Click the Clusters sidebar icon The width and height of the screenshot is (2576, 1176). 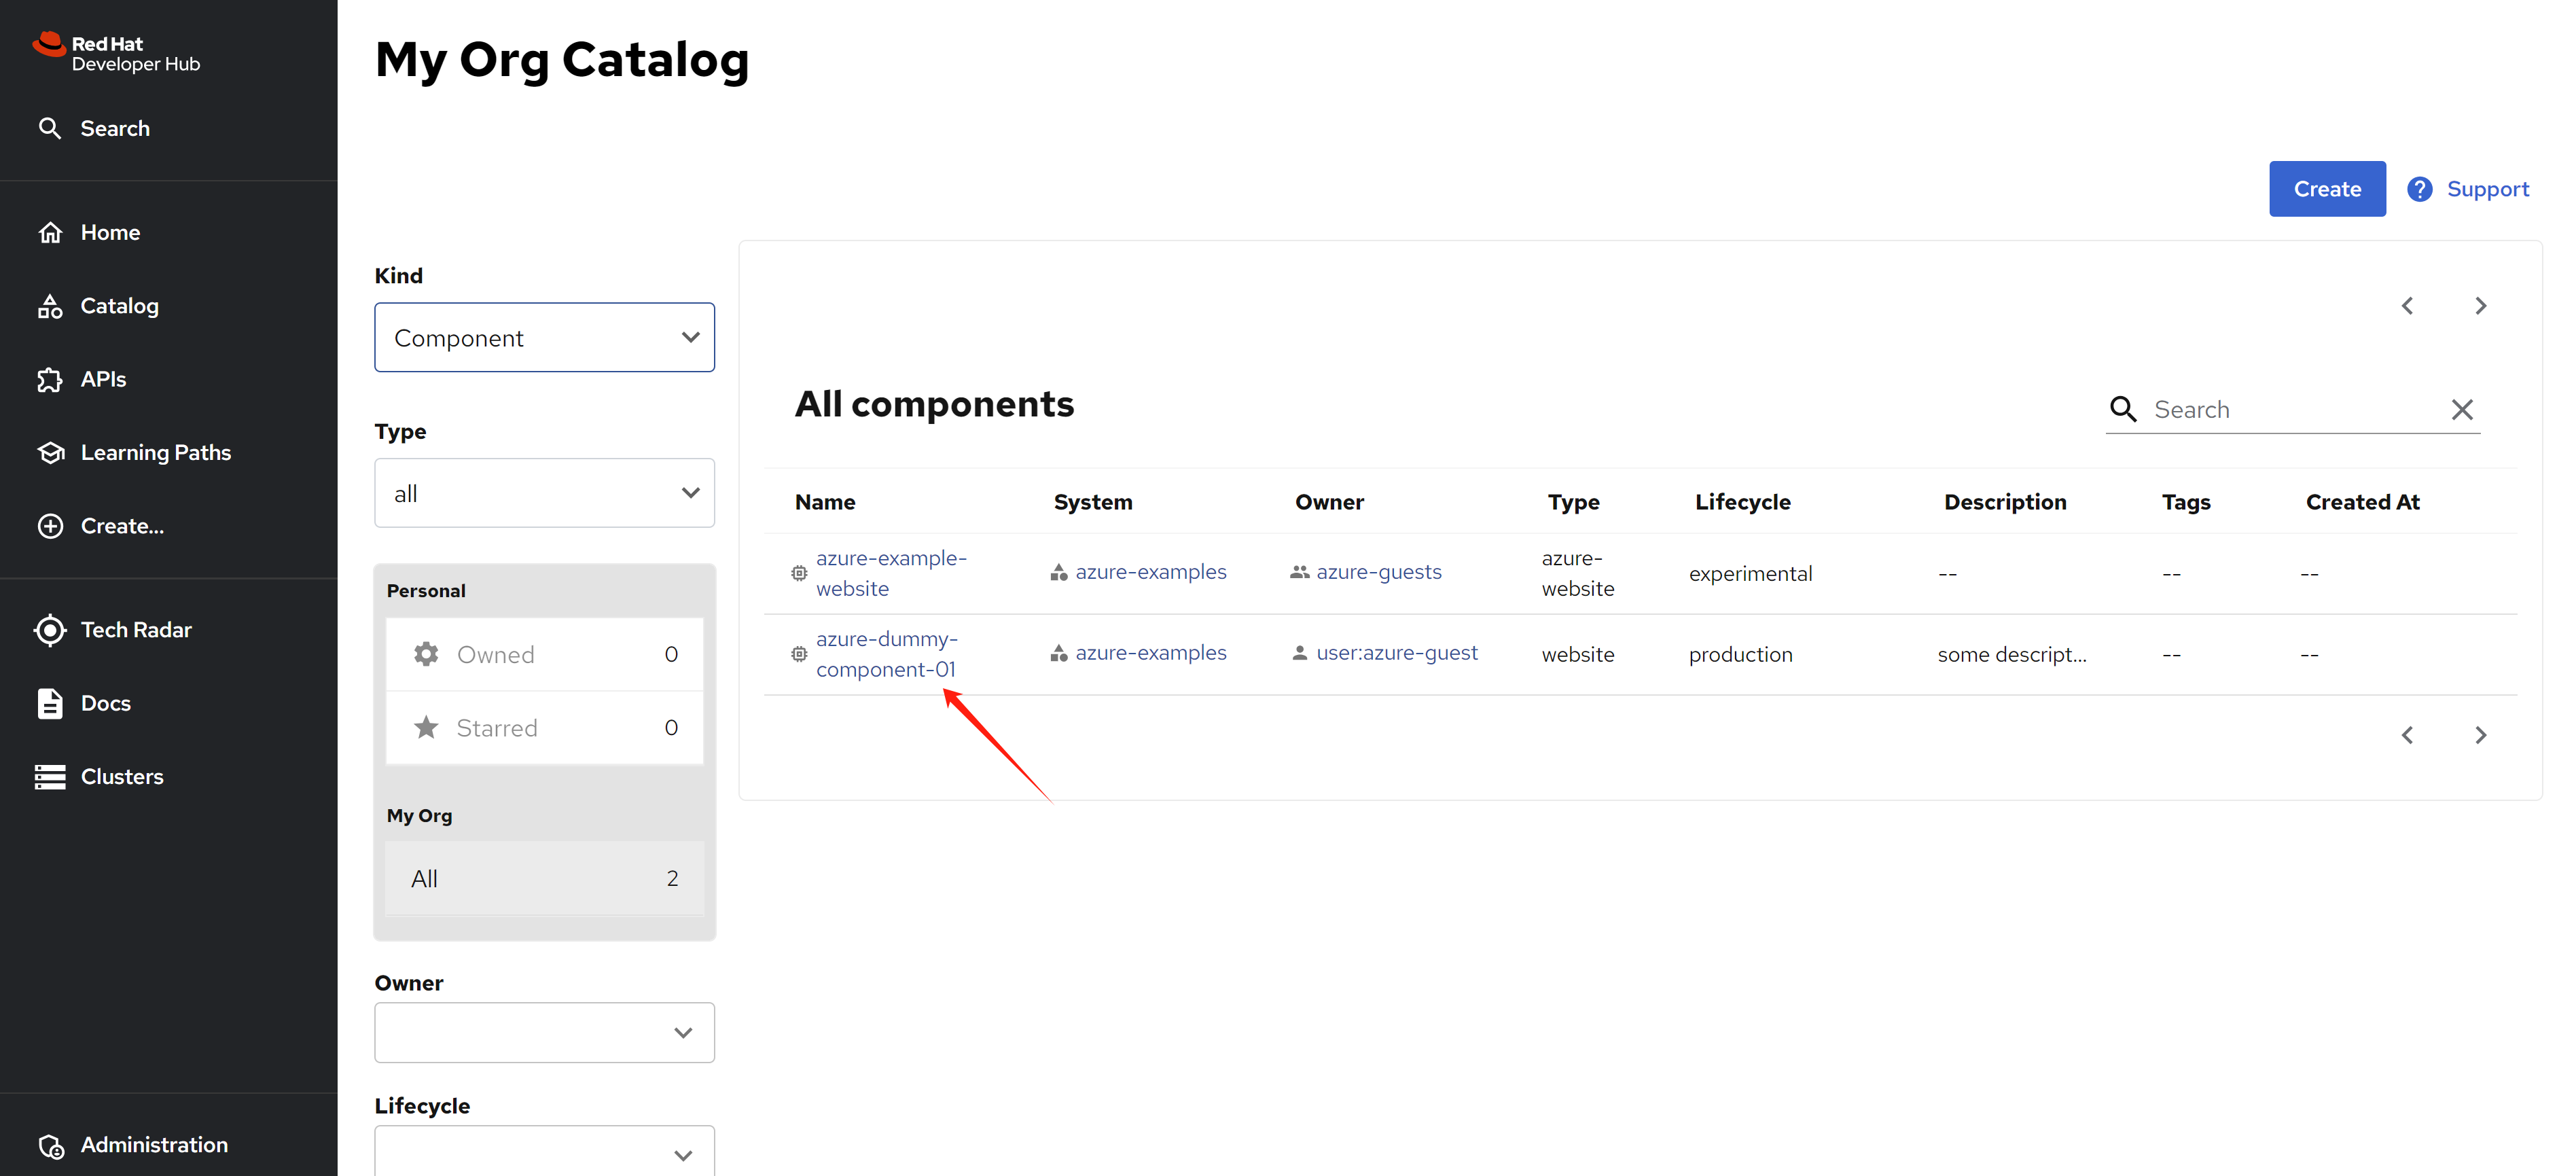(50, 777)
